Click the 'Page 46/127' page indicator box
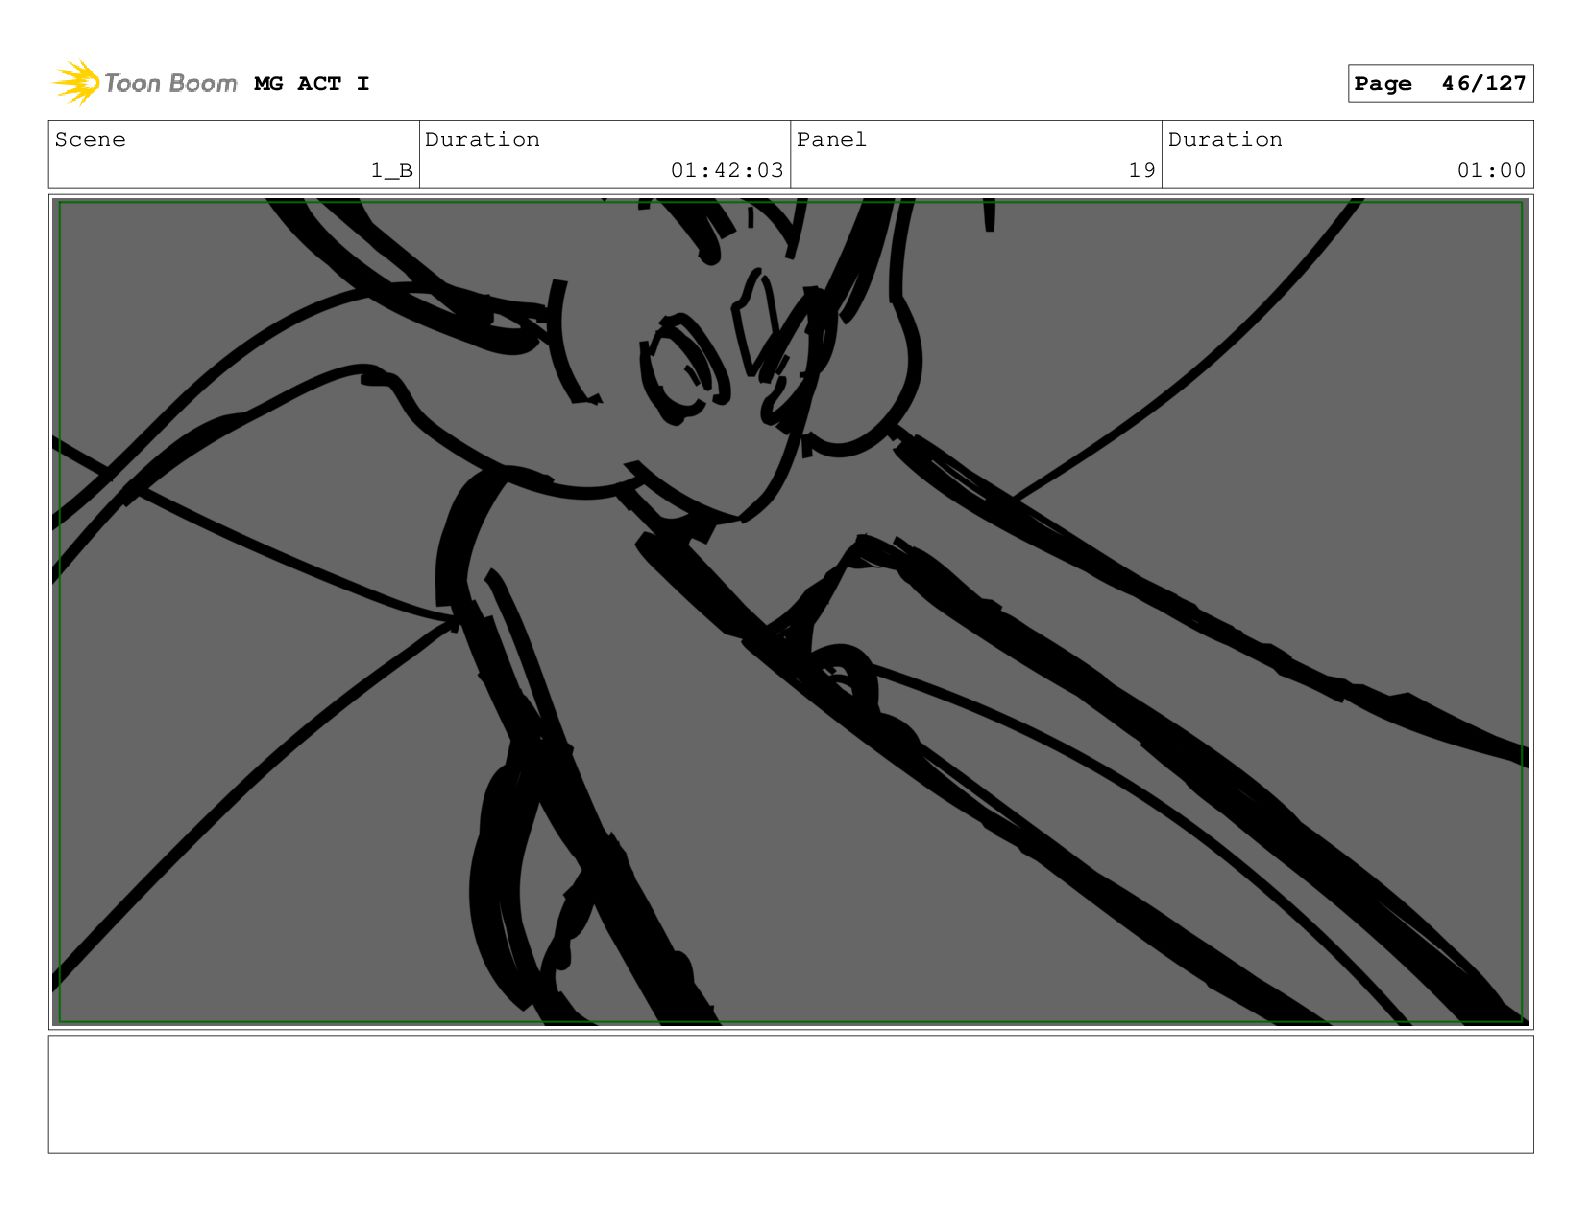The height and width of the screenshot is (1225, 1582). (x=1440, y=83)
